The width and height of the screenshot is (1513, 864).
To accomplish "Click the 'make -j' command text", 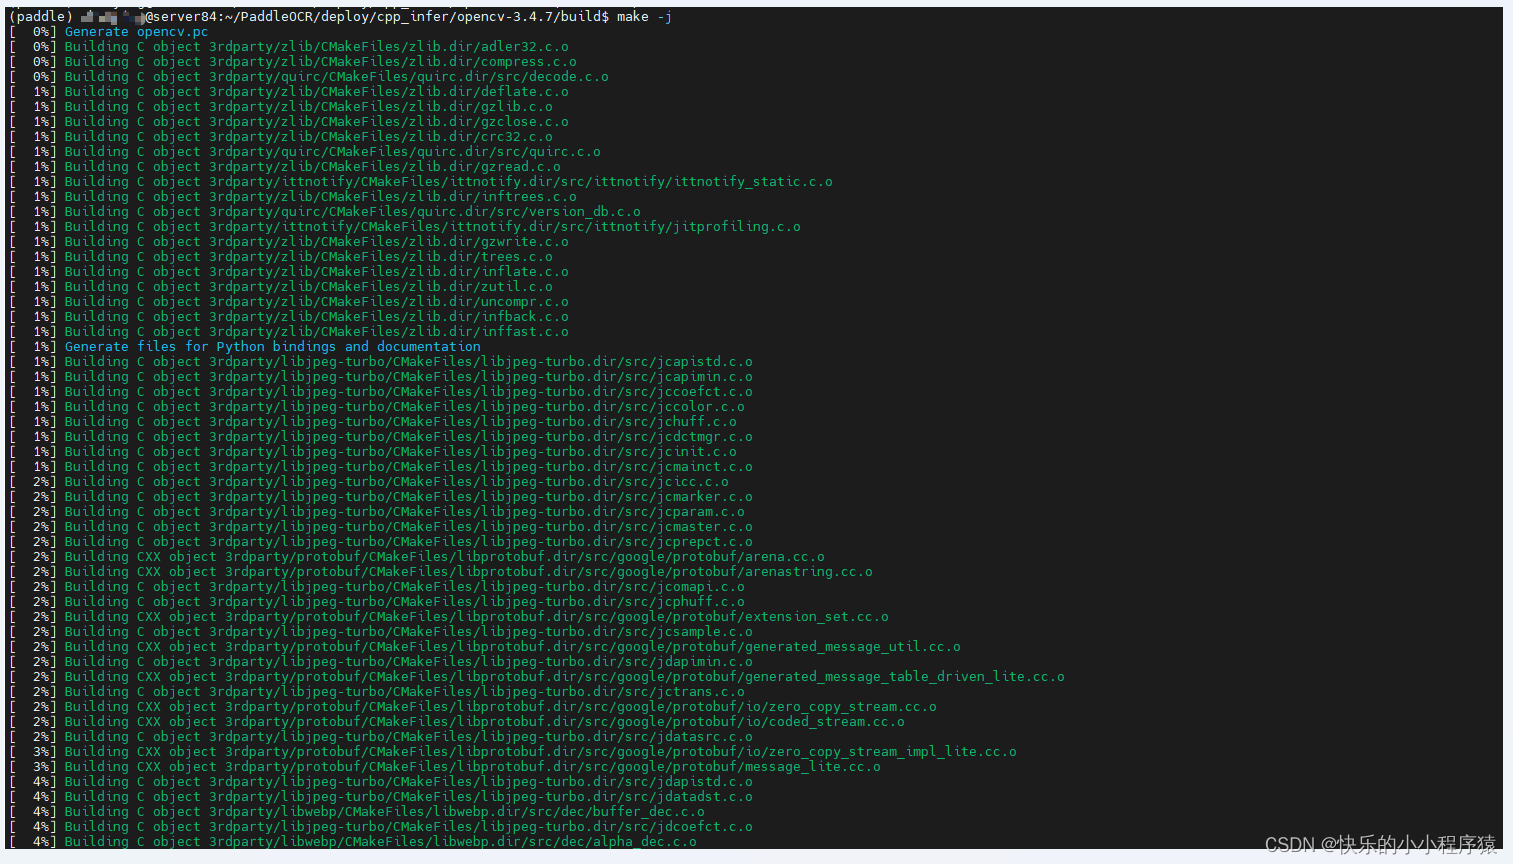I will (x=644, y=16).
